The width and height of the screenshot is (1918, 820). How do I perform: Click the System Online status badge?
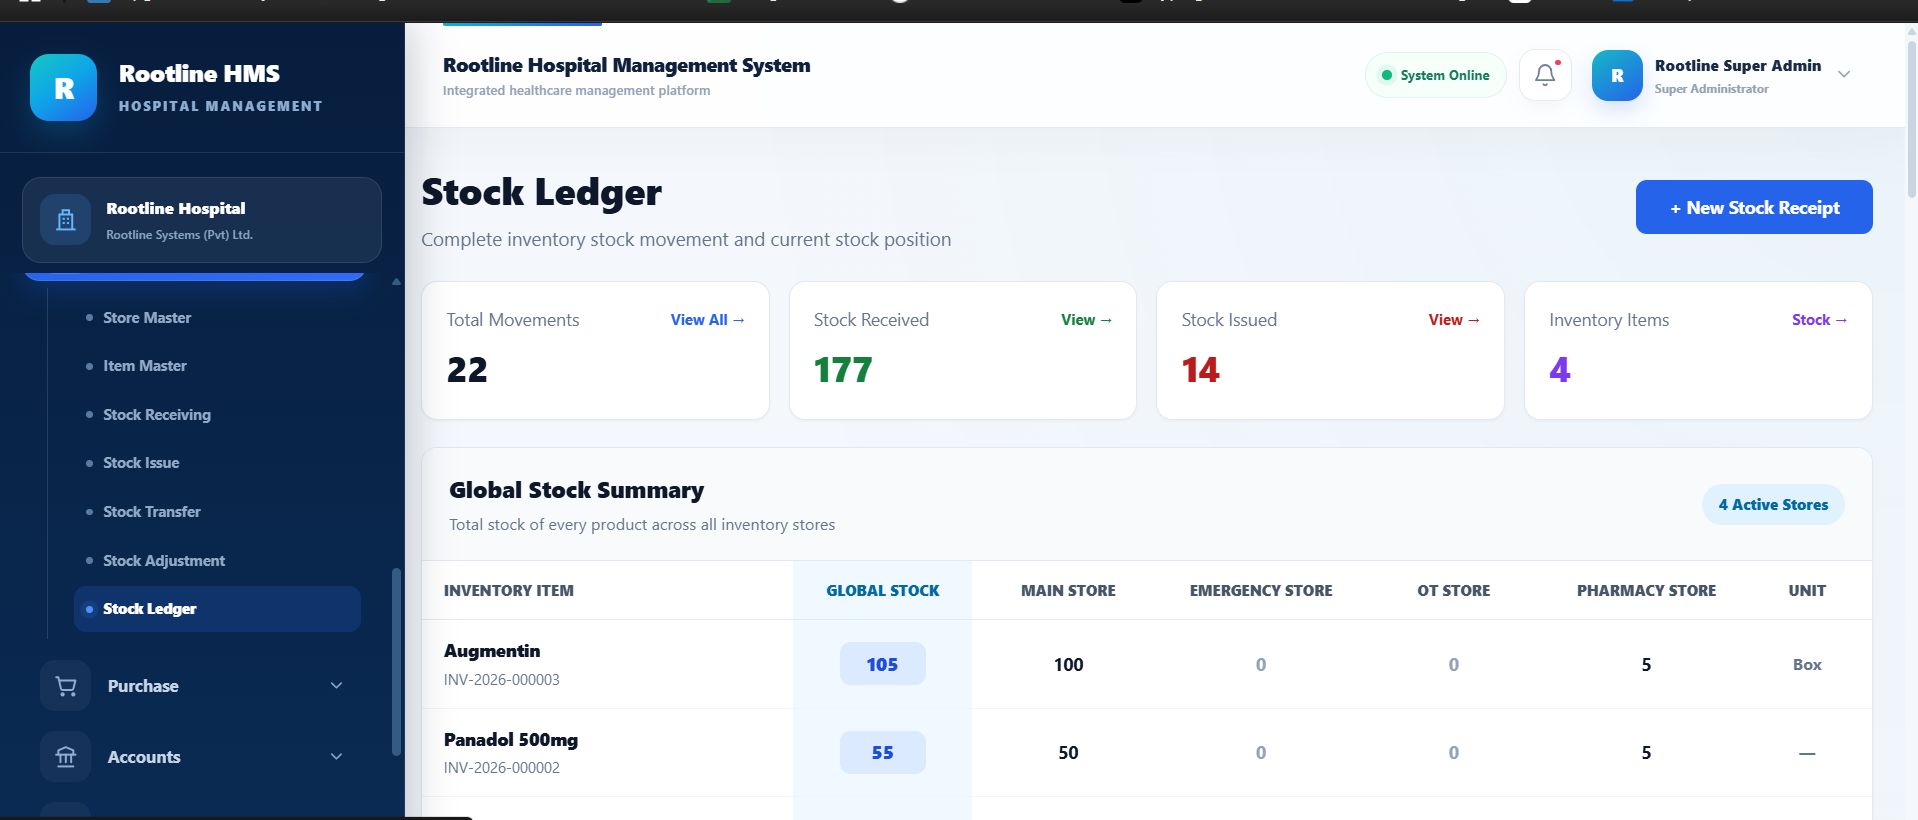pos(1435,75)
